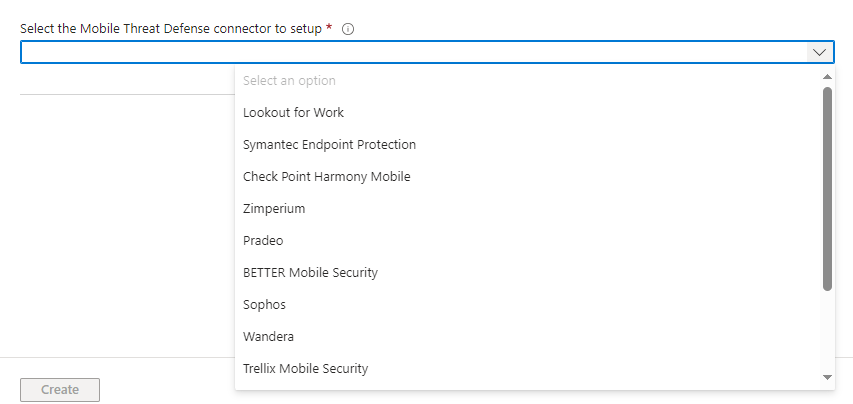This screenshot has height=404, width=853.
Task: Click the required asterisk next to label
Action: tap(329, 28)
